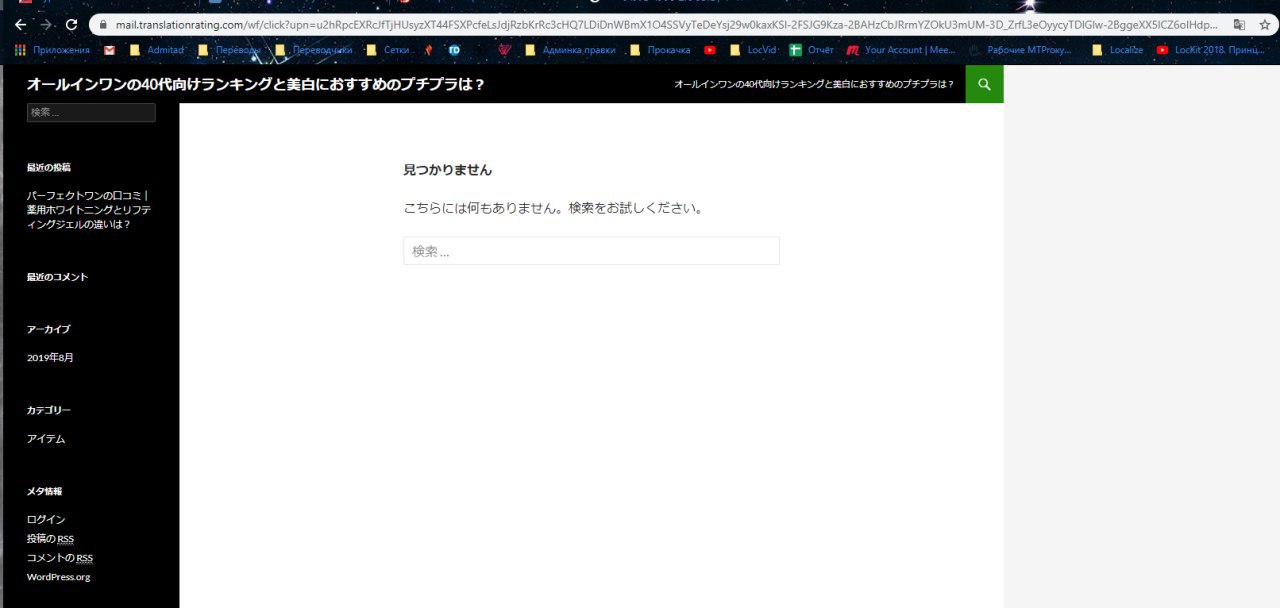Open the Админка правки bookmark folder
This screenshot has height=608, width=1280.
pos(570,49)
